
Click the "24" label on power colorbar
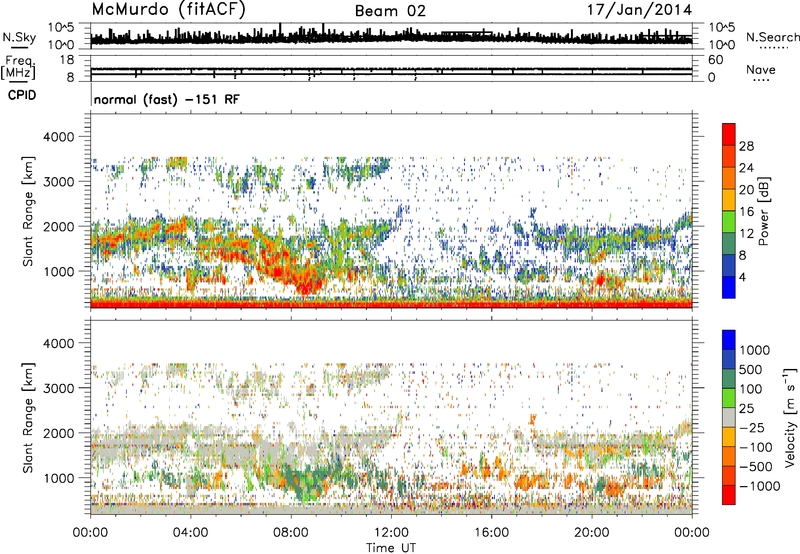click(x=746, y=168)
